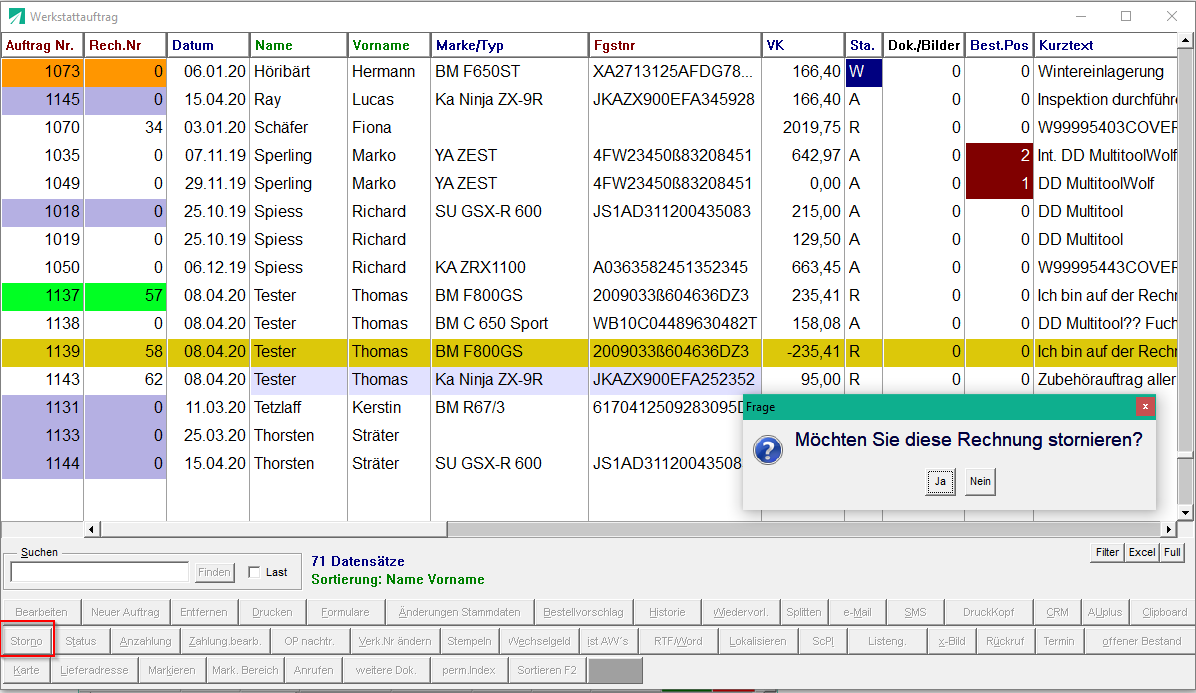Image resolution: width=1196 pixels, height=693 pixels.
Task: Click the Storno button
Action: click(27, 640)
